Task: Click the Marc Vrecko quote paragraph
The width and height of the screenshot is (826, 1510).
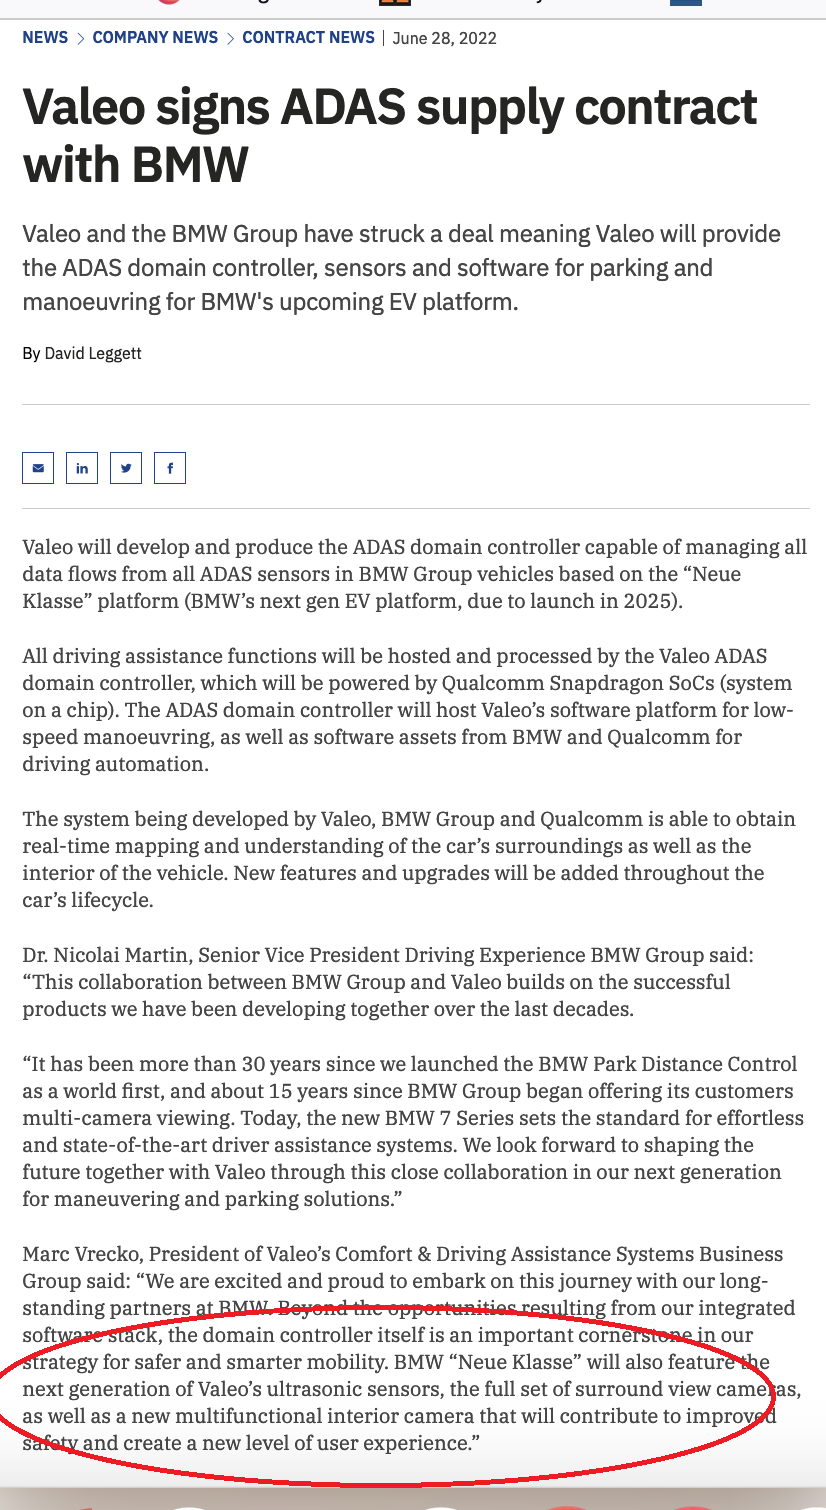Action: tap(409, 1348)
